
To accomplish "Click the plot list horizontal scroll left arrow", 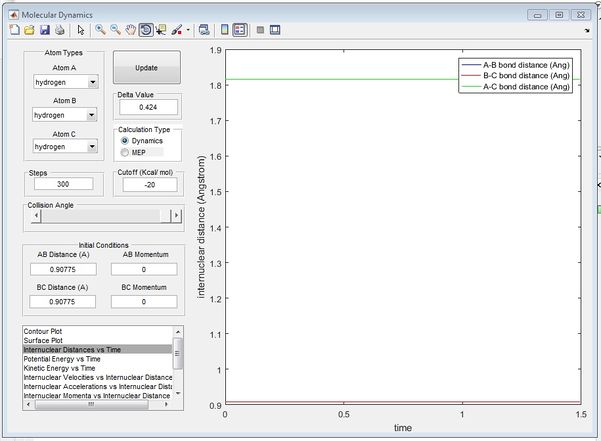I will tap(28, 405).
